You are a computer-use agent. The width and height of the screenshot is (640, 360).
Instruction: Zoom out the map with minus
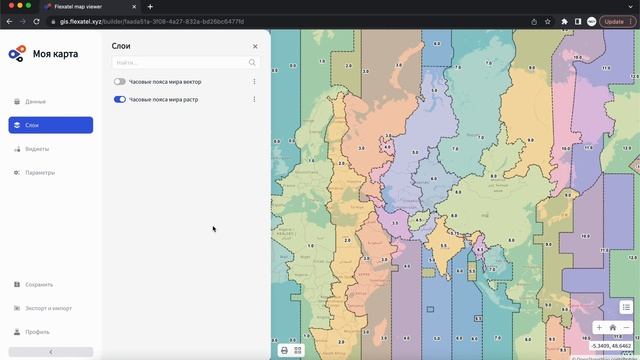[x=626, y=327]
